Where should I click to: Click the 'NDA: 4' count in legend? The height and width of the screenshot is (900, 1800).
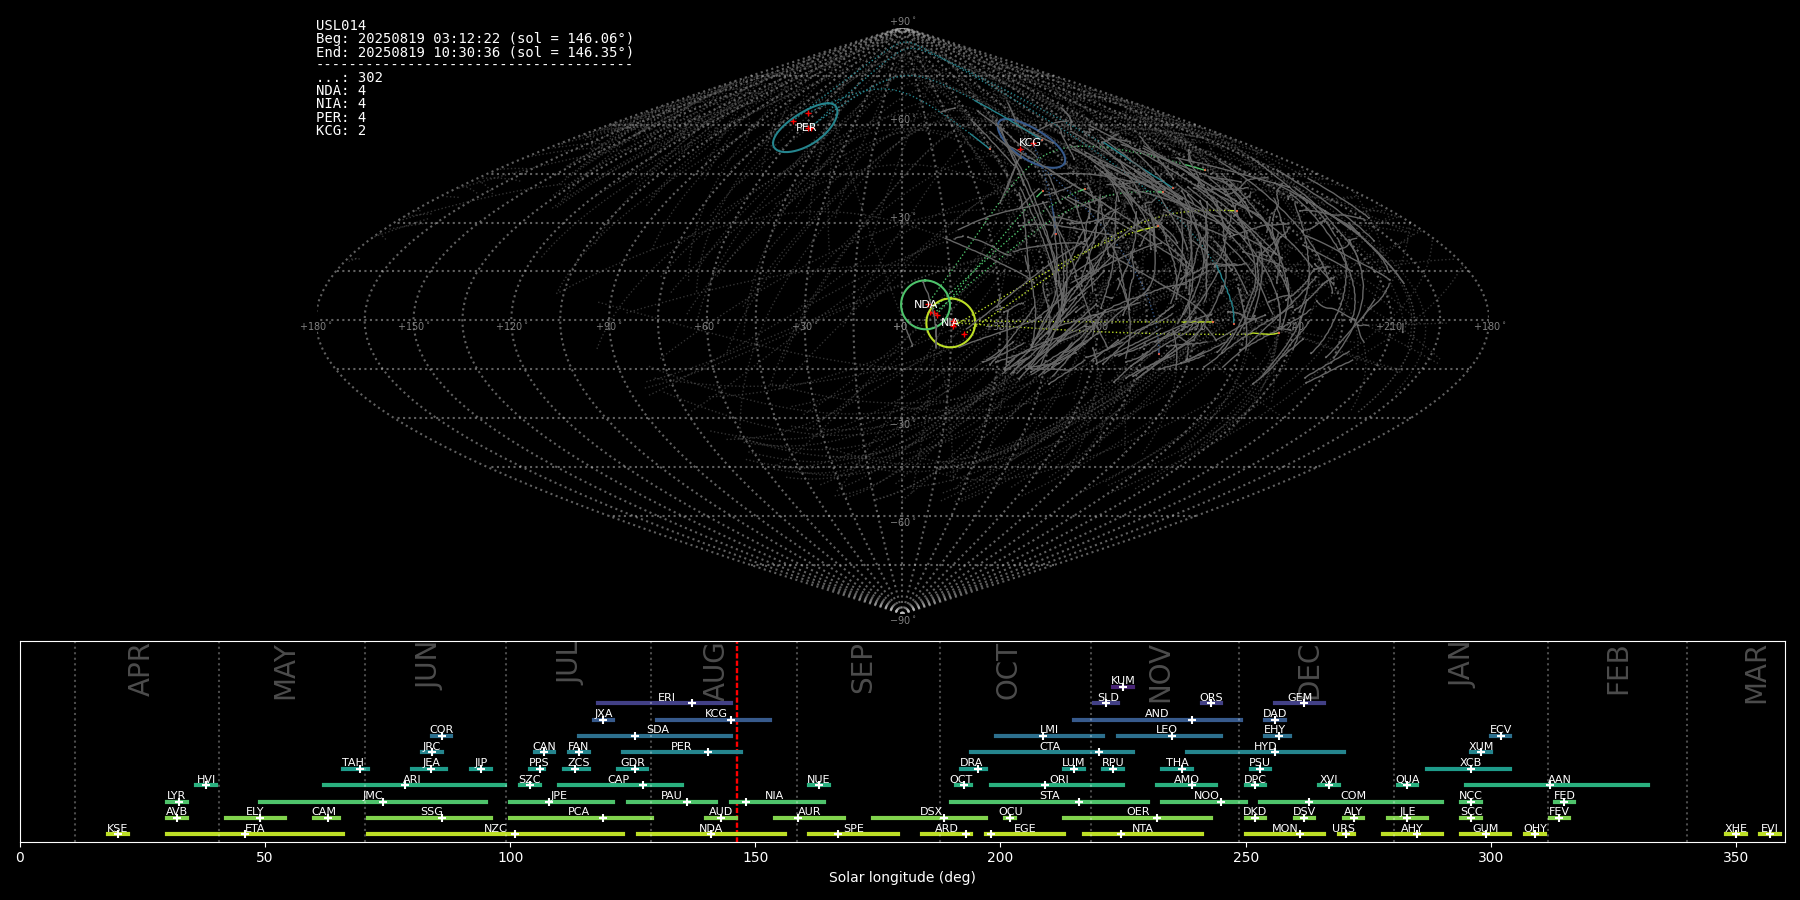341,91
